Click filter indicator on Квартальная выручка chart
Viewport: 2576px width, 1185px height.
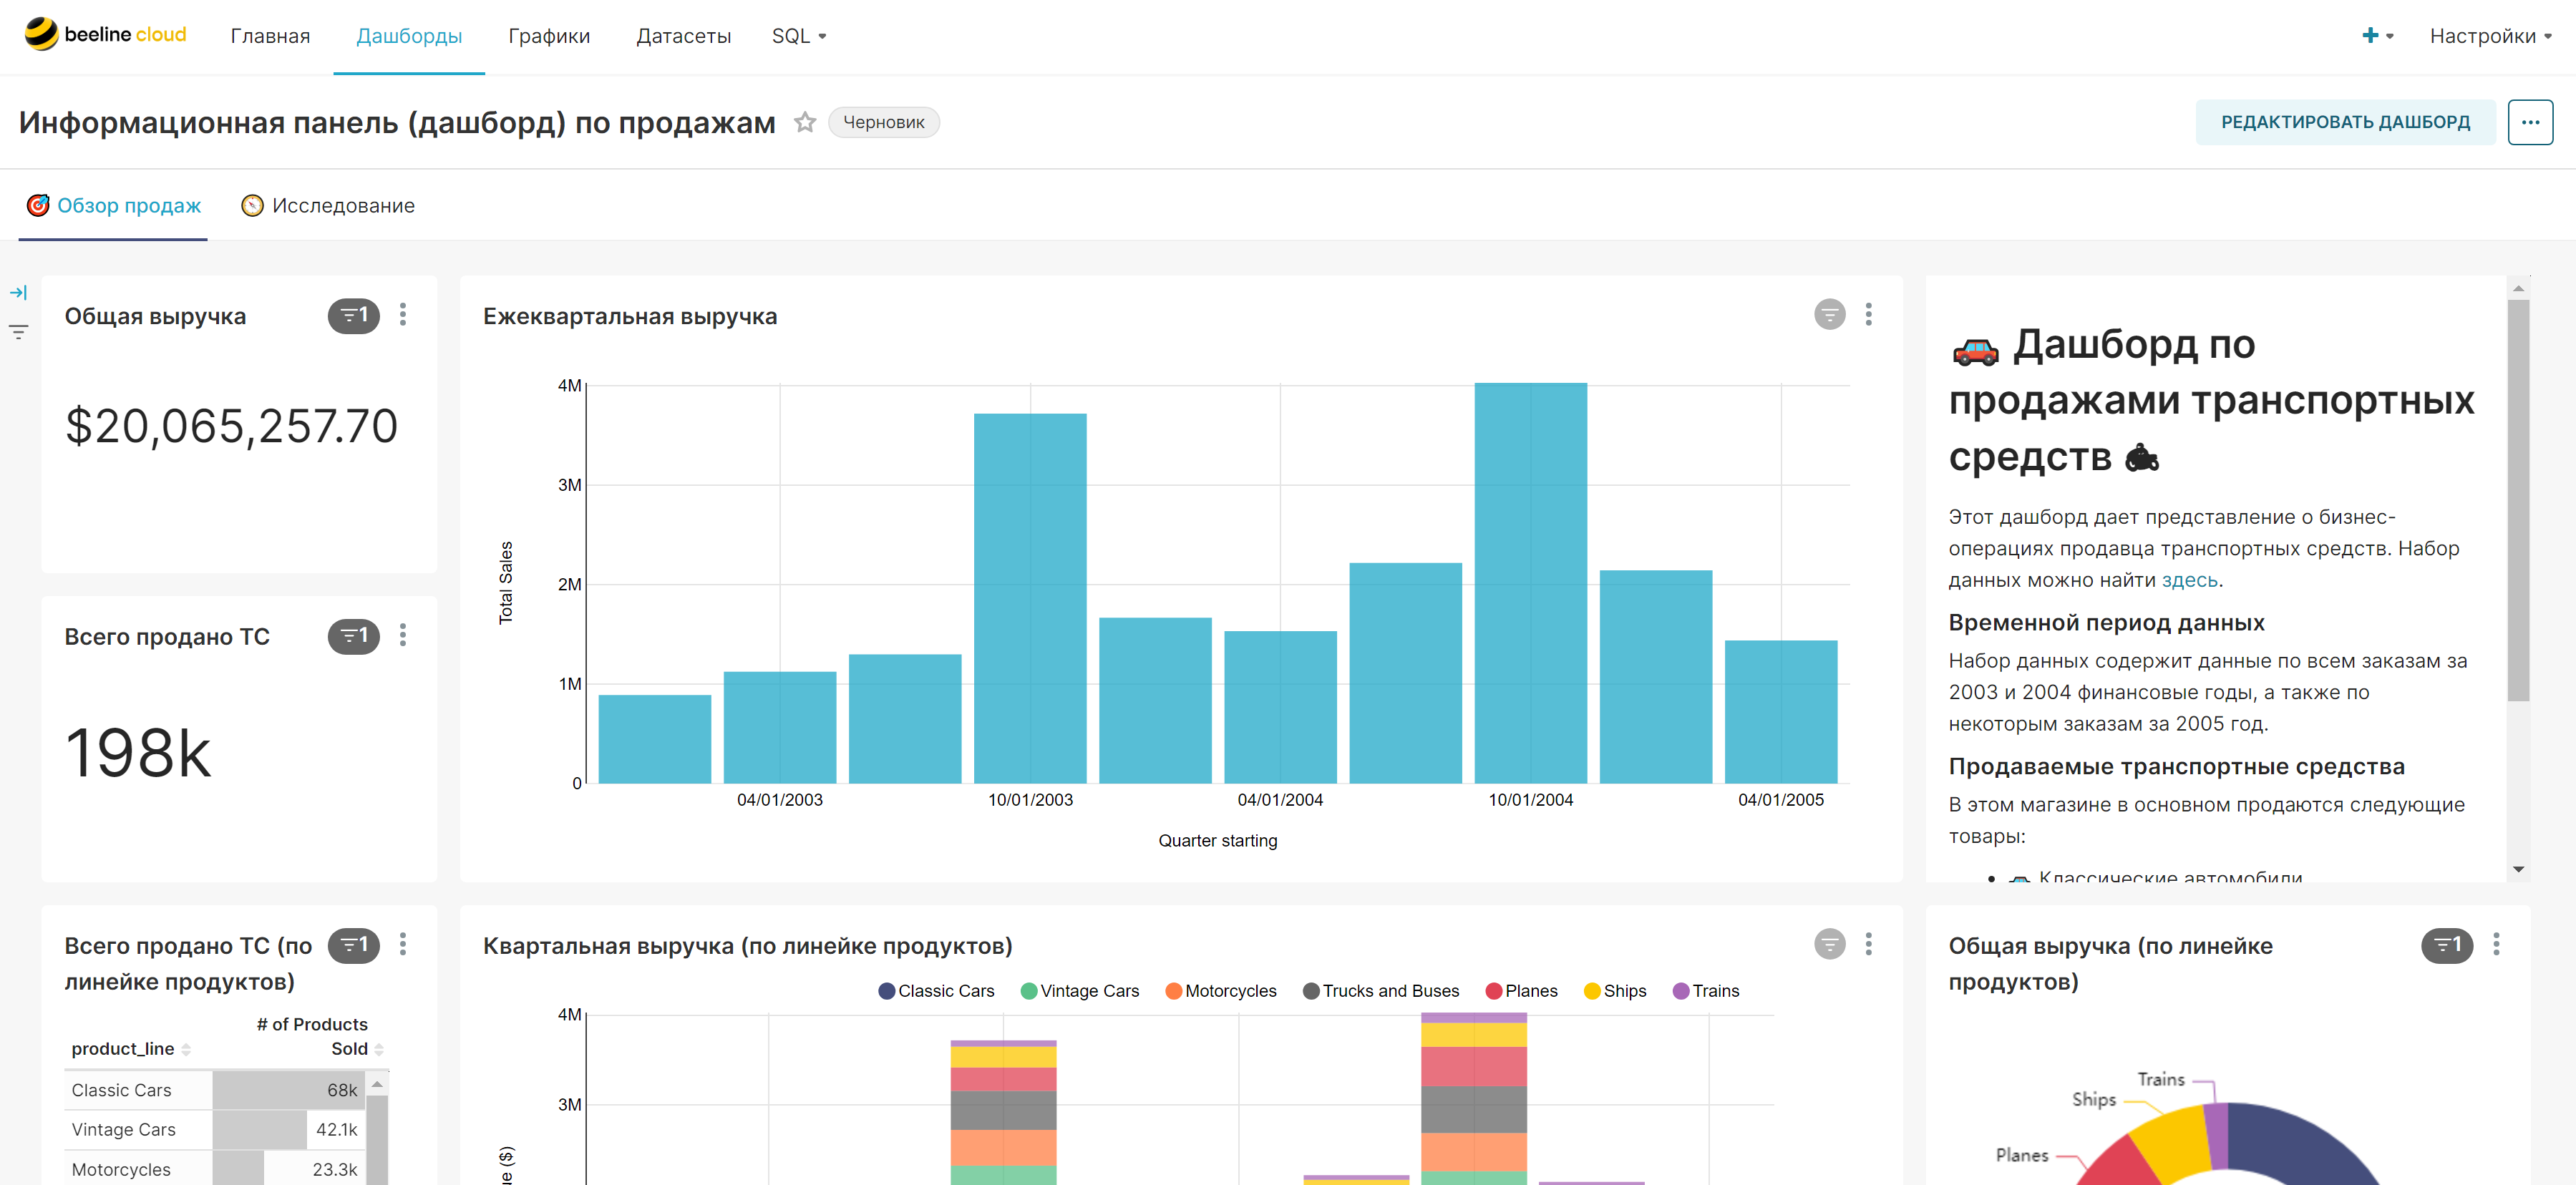[1829, 944]
